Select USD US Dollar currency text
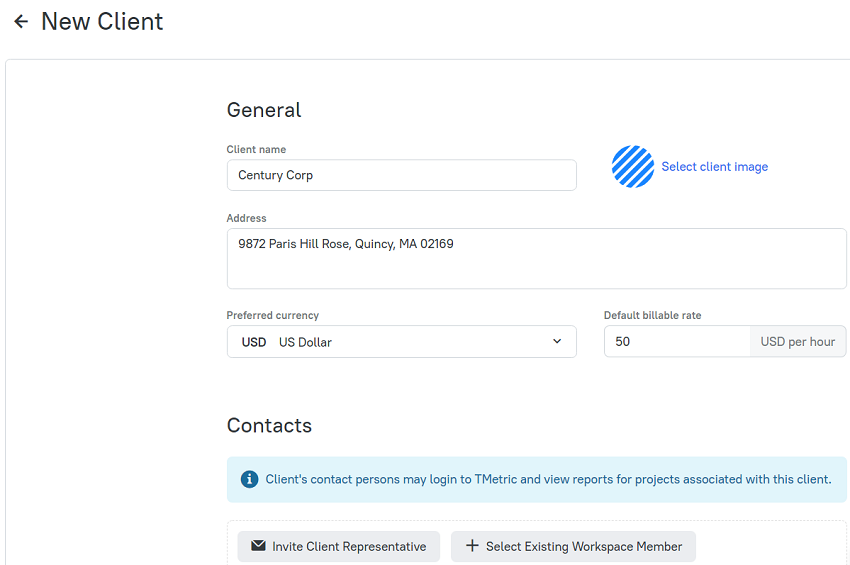 286,342
